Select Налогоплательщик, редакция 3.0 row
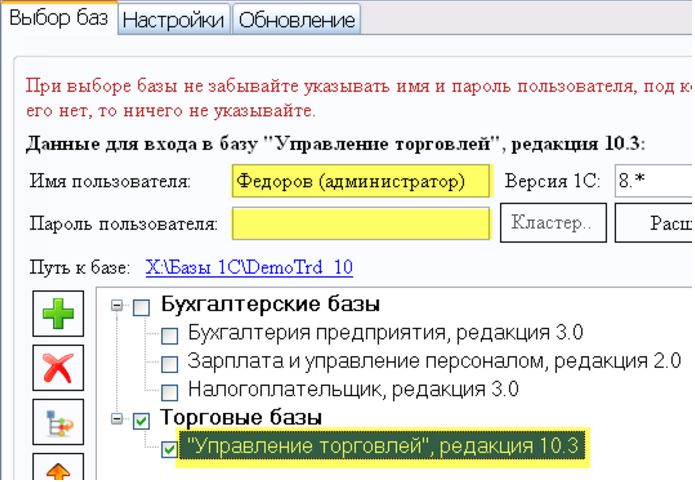This screenshot has height=482, width=695. 353,389
